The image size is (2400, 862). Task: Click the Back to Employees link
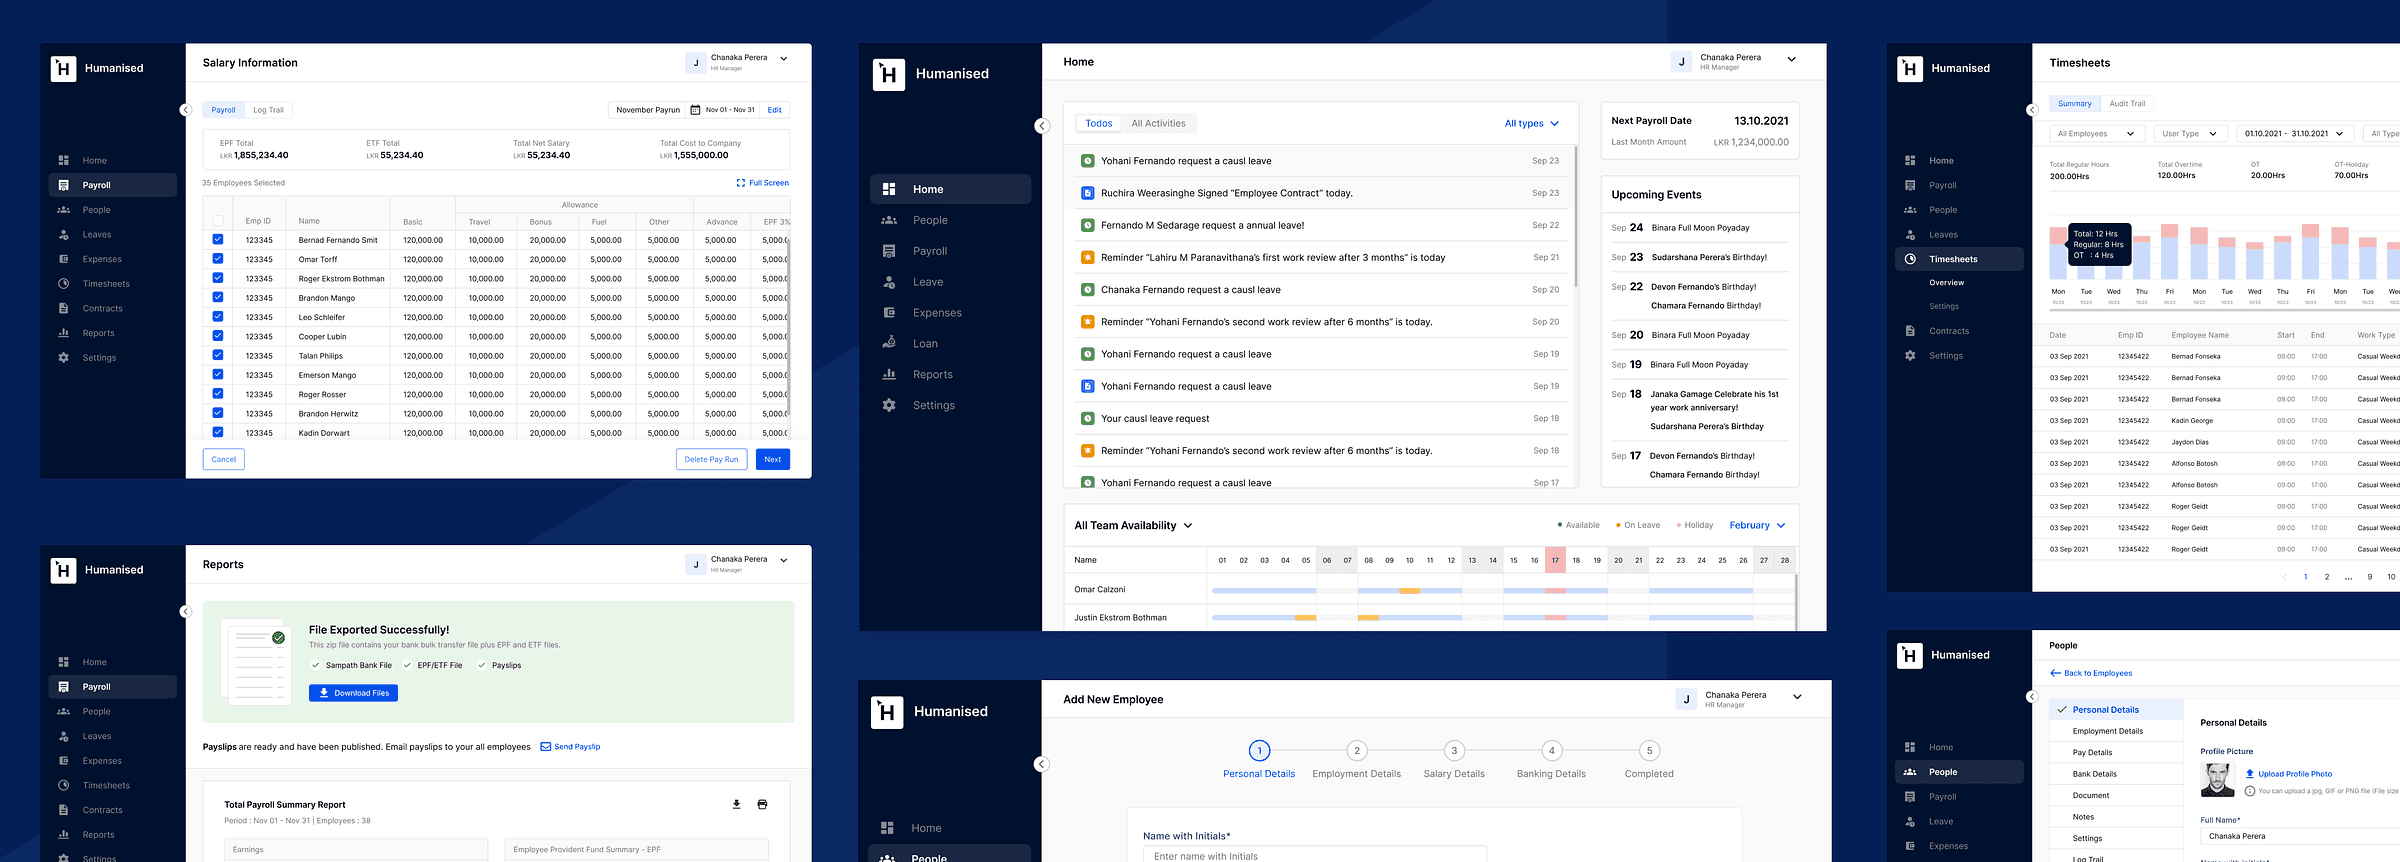2091,673
